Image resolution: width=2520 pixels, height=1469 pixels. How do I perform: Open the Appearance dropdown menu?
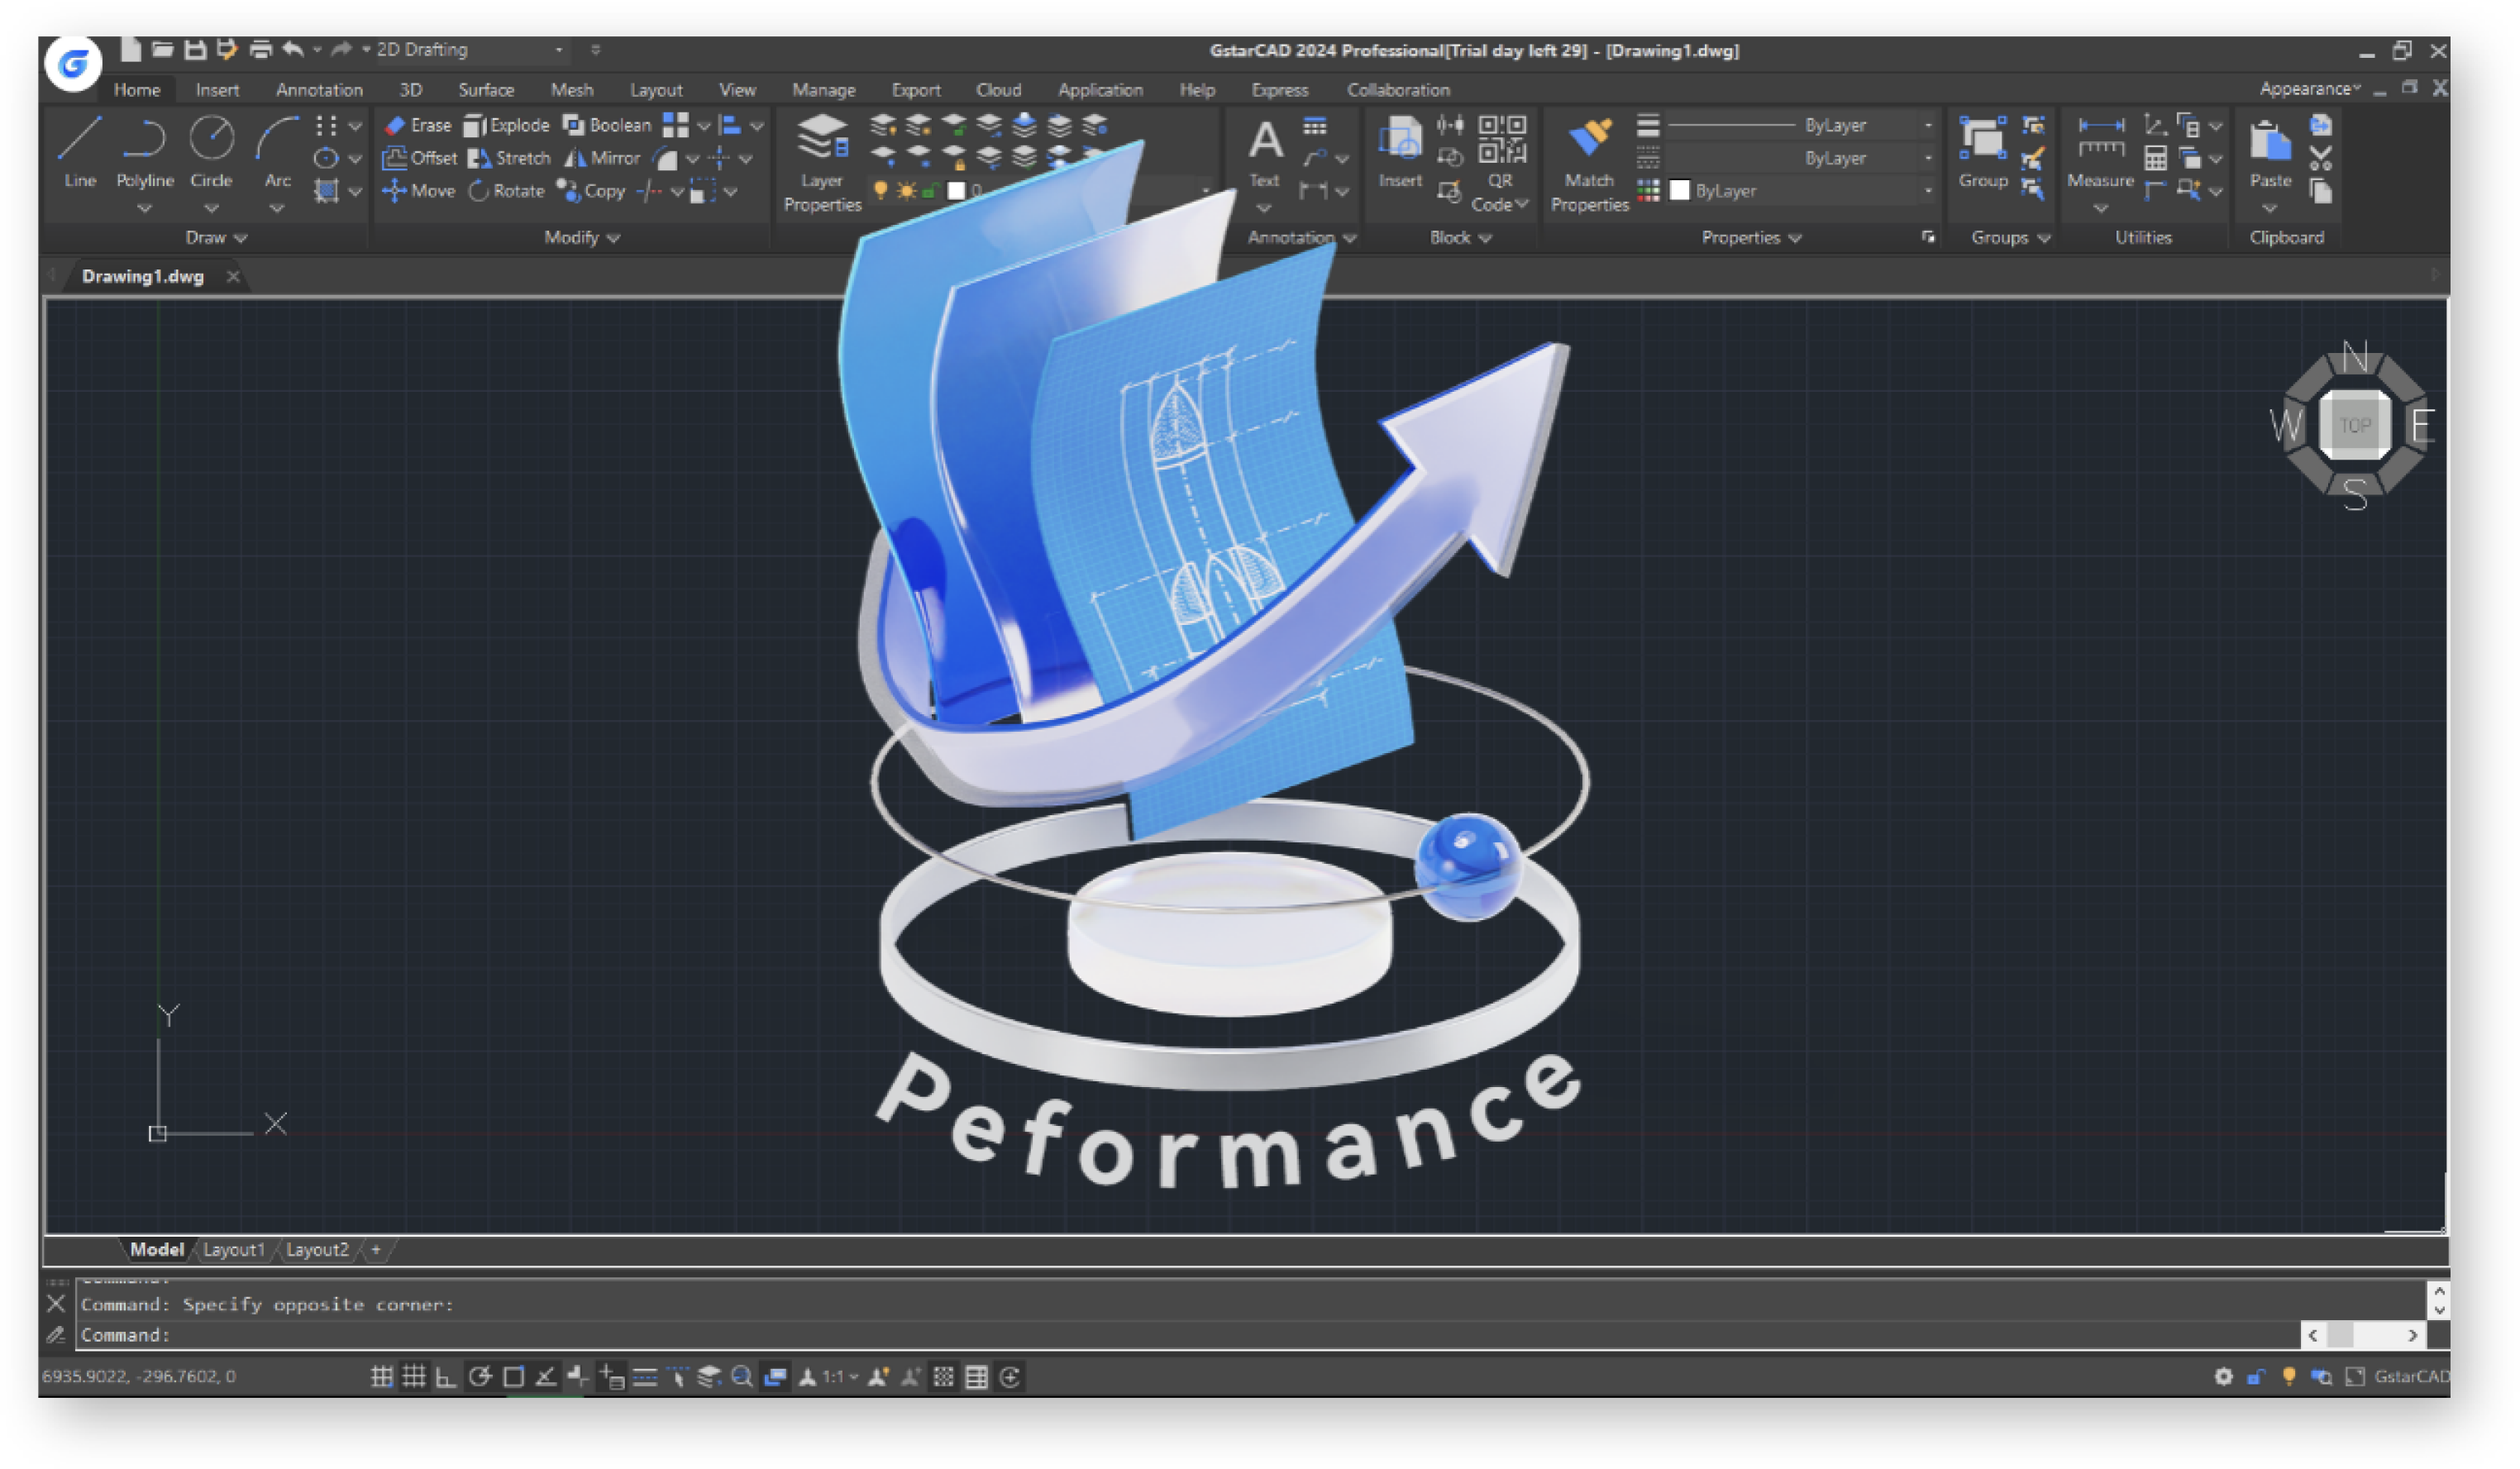pos(2310,88)
